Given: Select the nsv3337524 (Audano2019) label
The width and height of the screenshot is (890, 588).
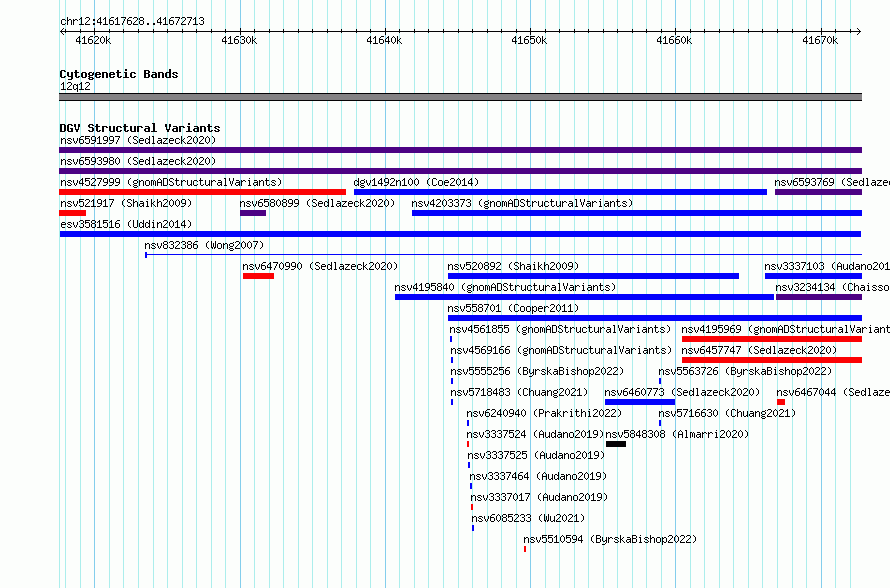Looking at the screenshot, I should pyautogui.click(x=535, y=434).
